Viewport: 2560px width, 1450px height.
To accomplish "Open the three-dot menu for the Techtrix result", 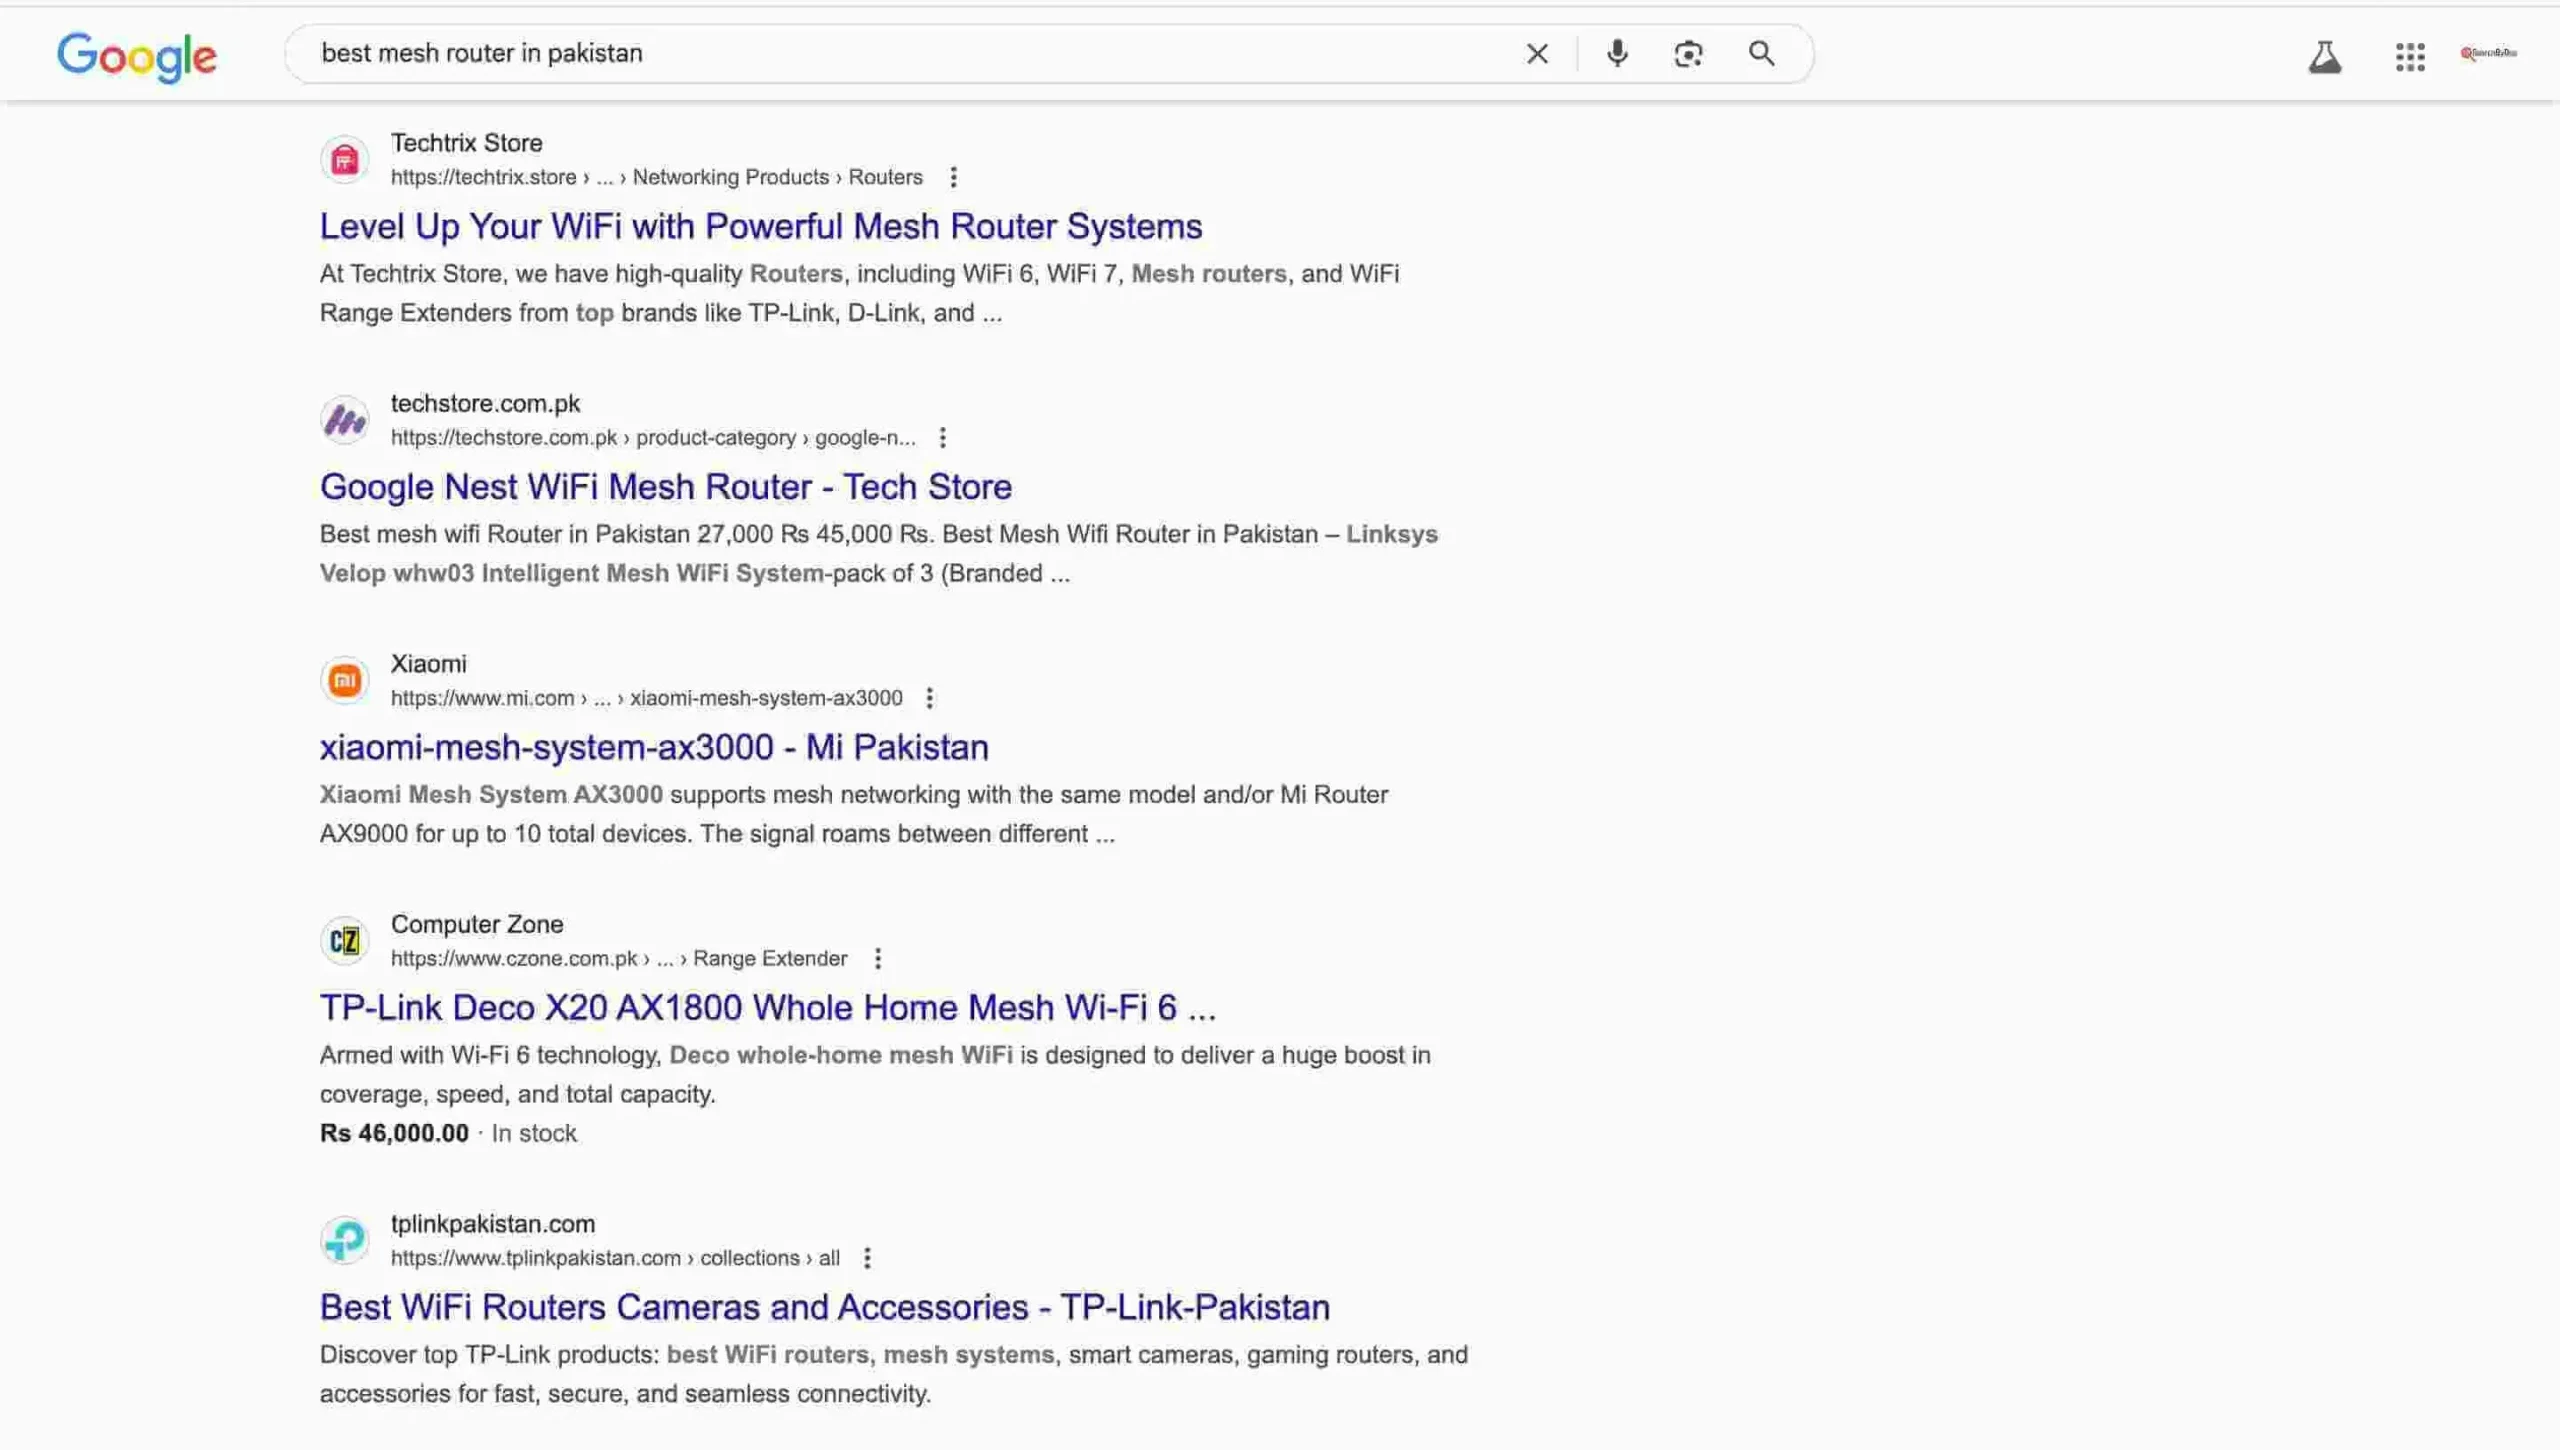I will [955, 177].
